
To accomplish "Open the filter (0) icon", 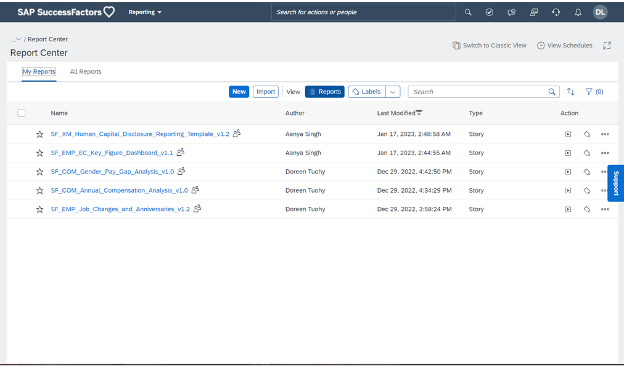I will [594, 92].
